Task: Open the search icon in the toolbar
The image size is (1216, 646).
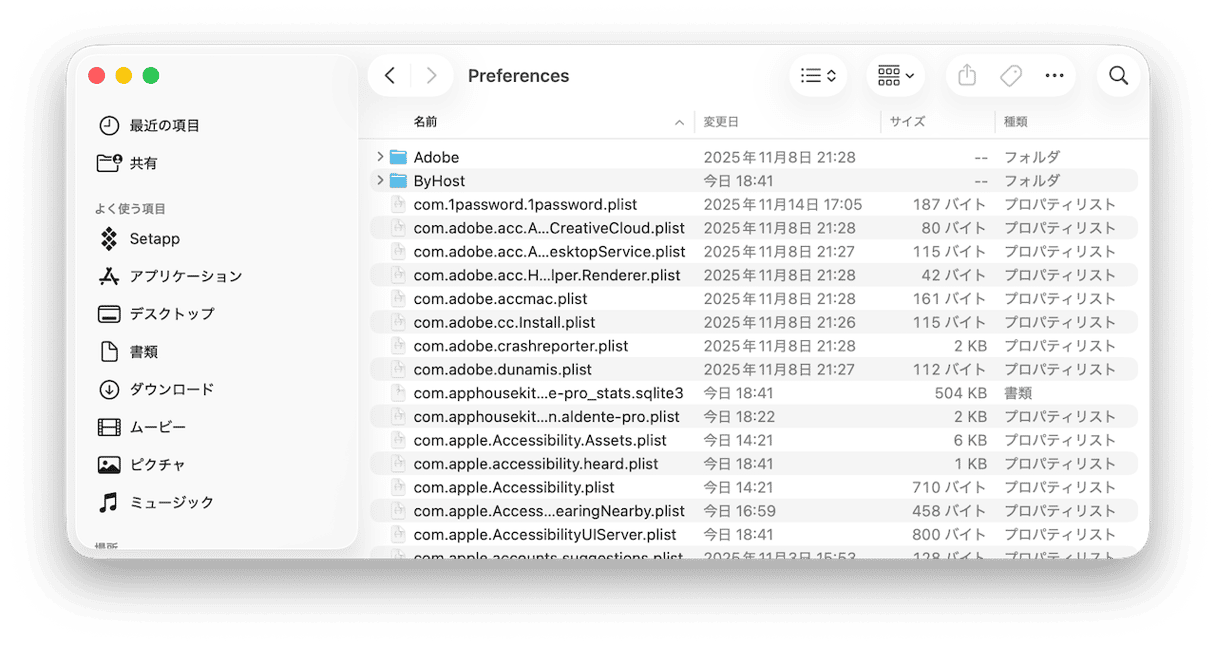Action: (1118, 75)
